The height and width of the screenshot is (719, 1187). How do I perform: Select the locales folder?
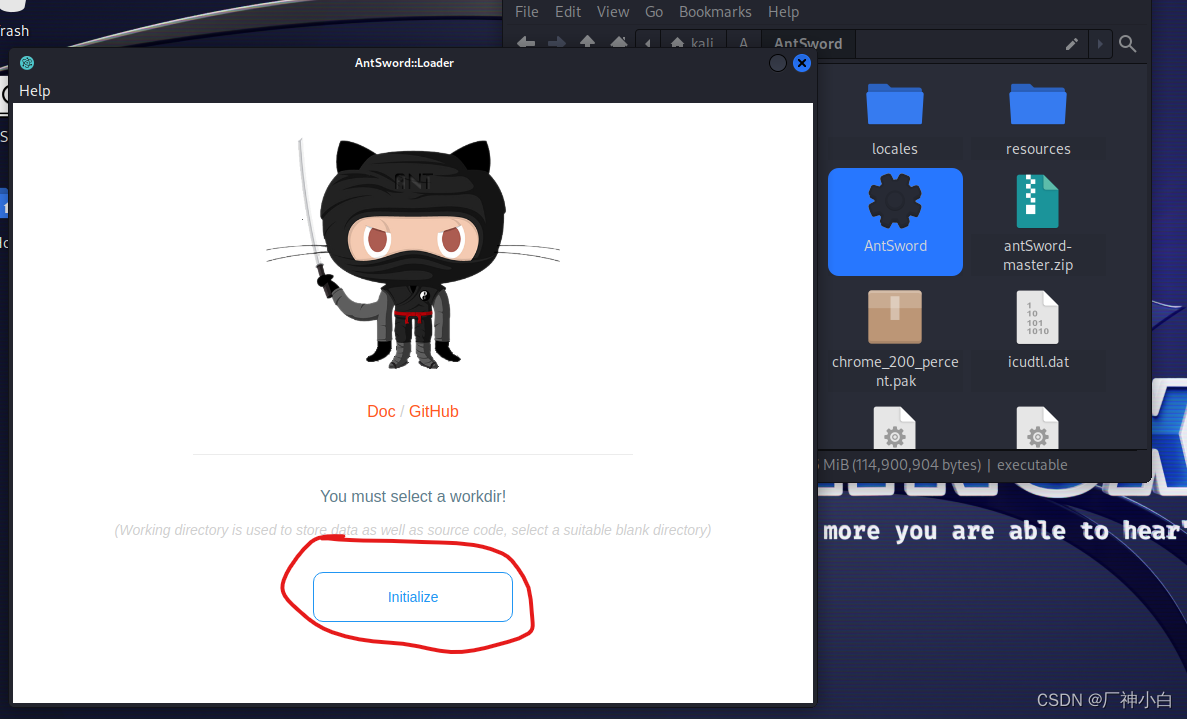point(895,120)
